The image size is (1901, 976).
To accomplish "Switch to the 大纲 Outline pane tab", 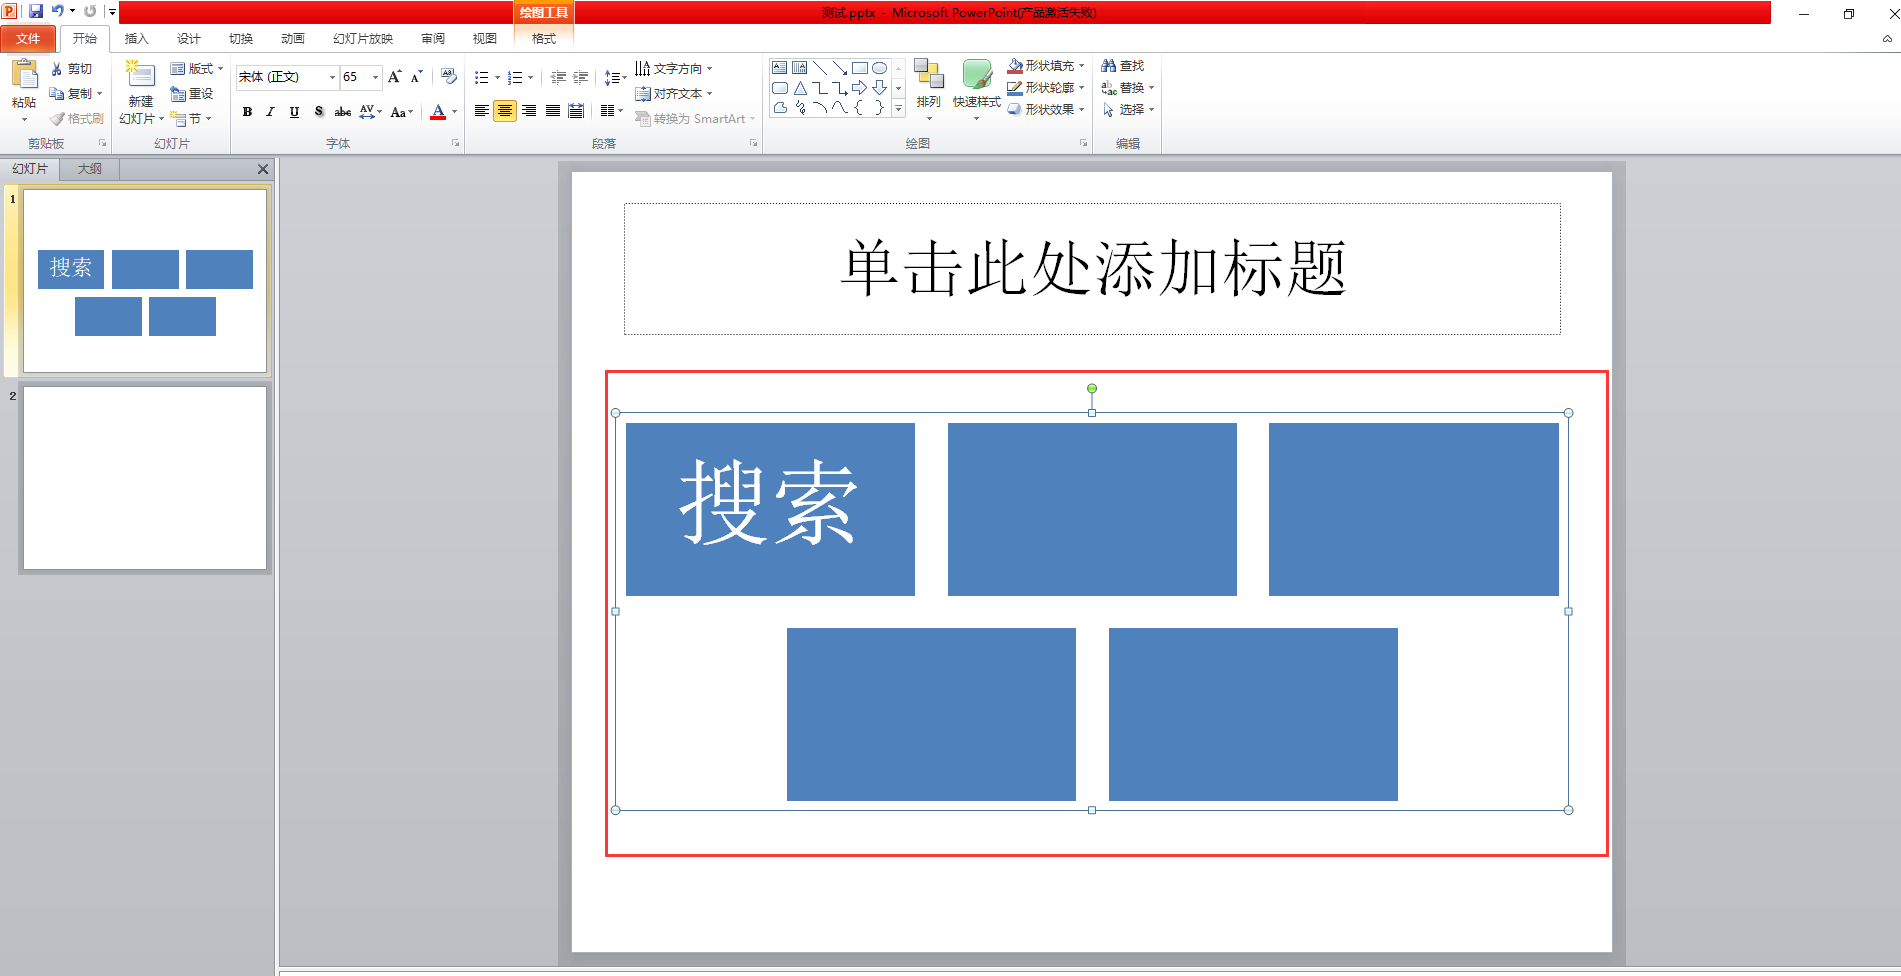I will tap(90, 169).
